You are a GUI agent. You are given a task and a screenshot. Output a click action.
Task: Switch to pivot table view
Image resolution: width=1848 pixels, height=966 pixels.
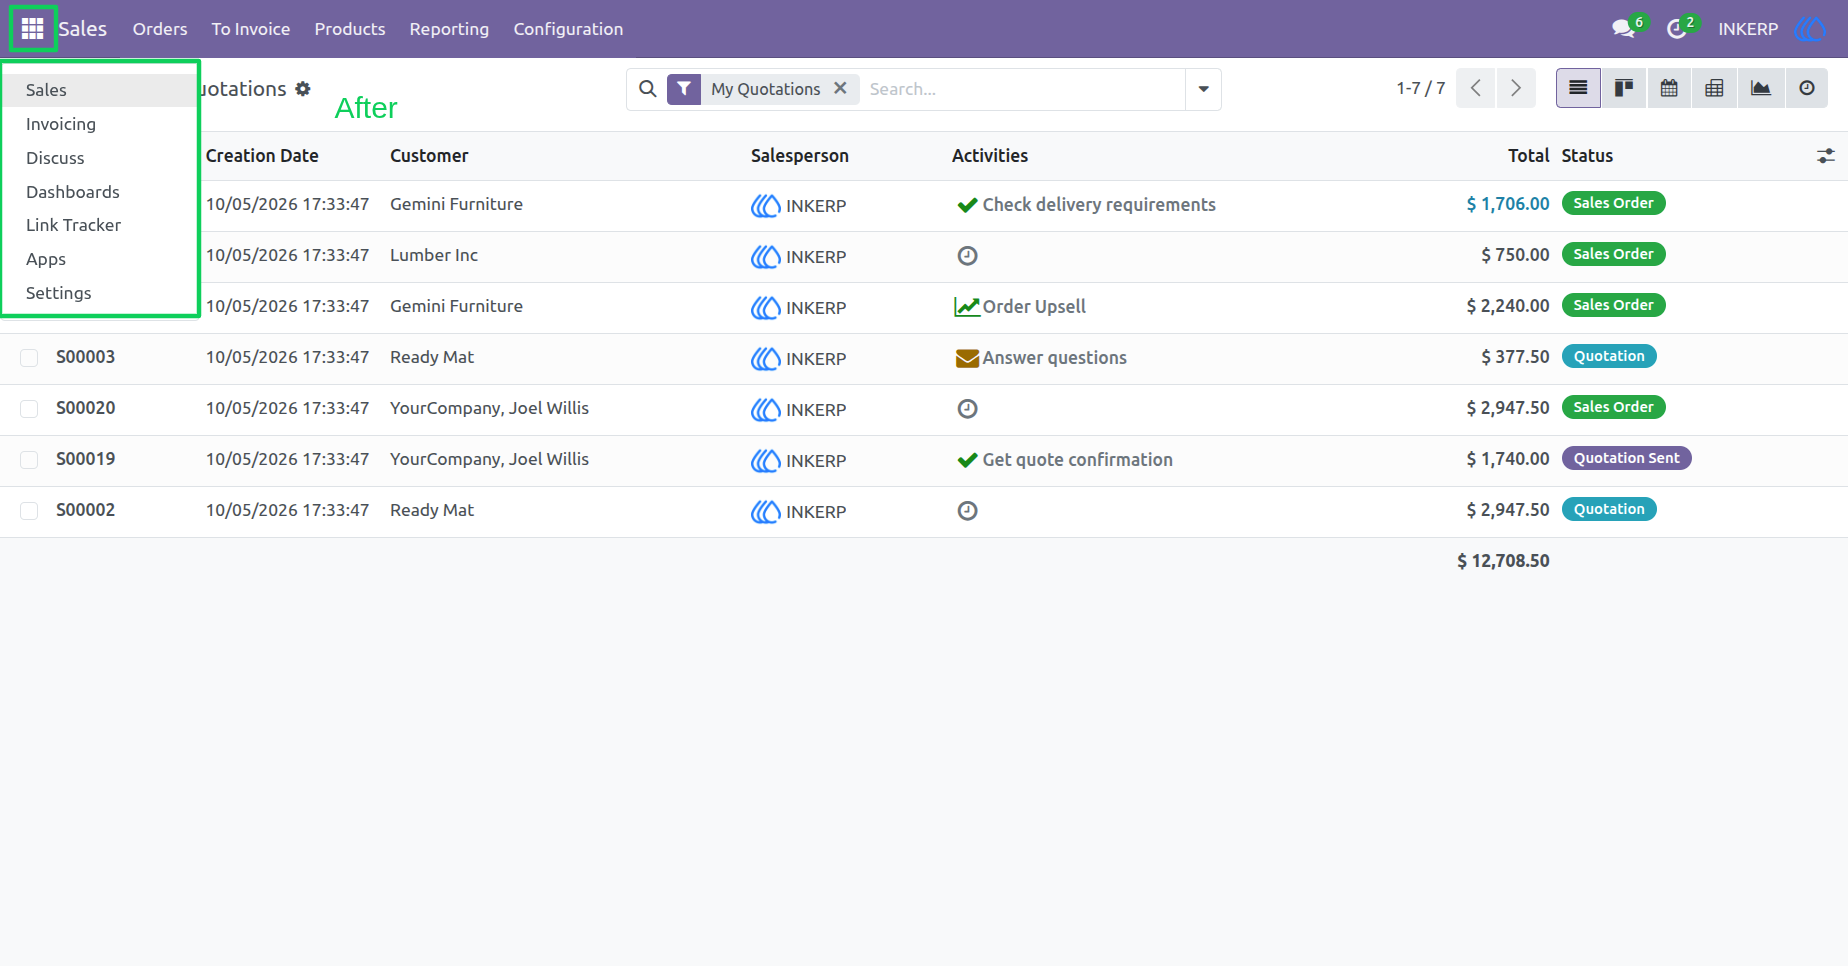[x=1714, y=88]
